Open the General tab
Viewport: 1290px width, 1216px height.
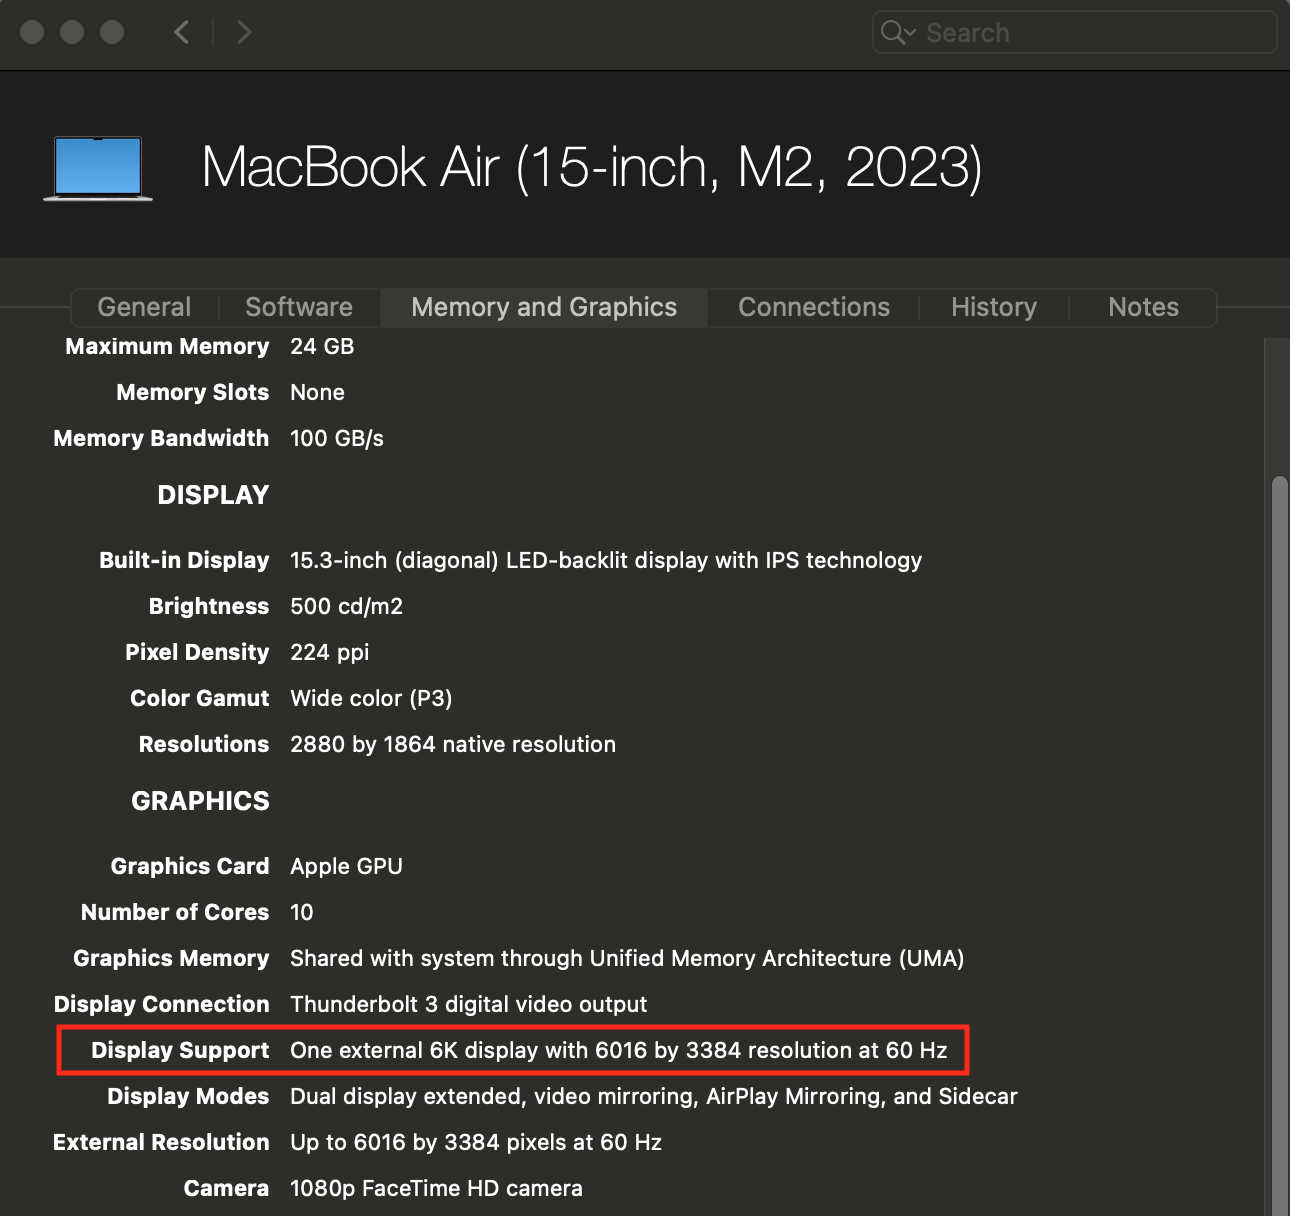(x=144, y=307)
